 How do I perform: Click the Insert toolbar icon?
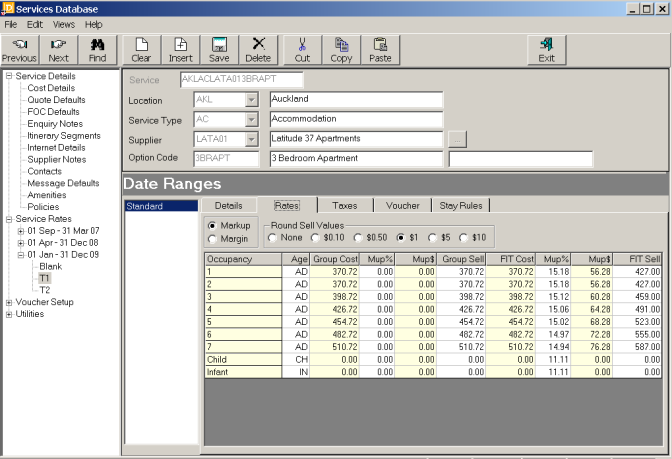point(181,50)
